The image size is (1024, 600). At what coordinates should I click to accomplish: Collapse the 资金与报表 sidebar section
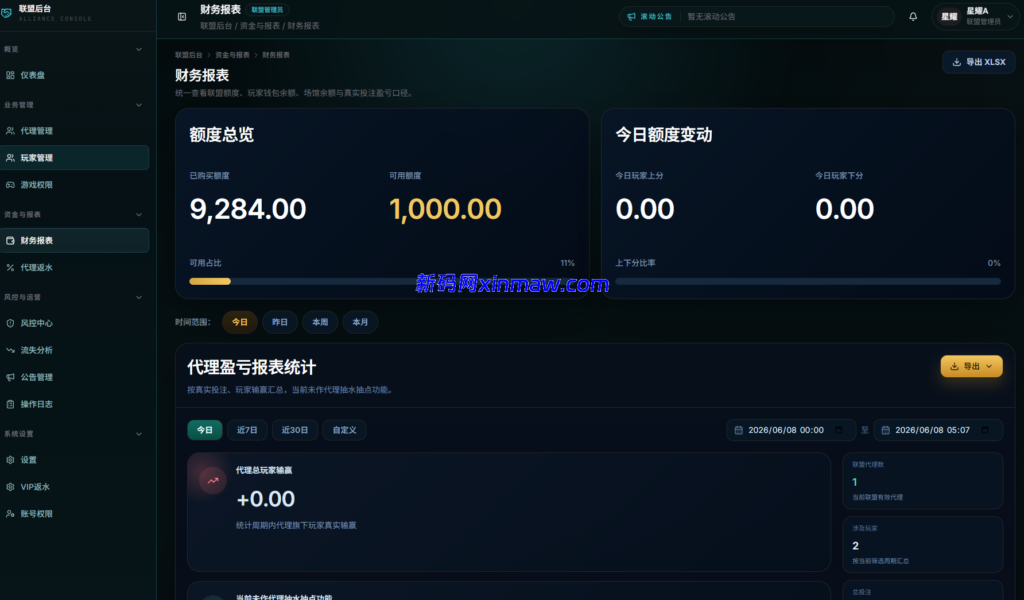tap(138, 214)
